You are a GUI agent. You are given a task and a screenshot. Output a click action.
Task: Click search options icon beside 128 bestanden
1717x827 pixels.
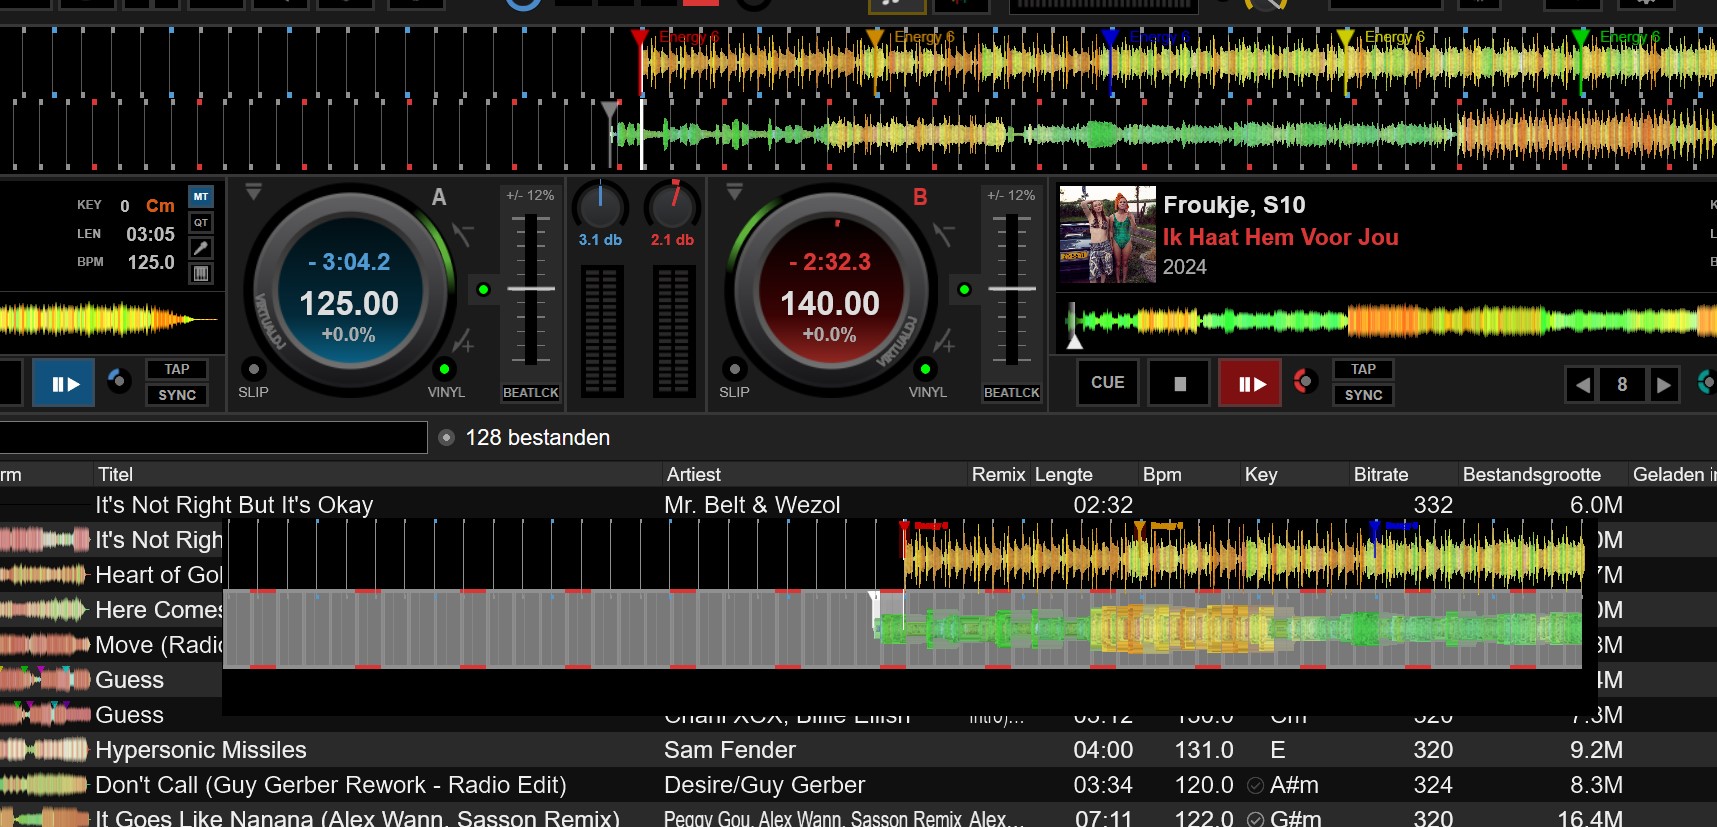point(447,437)
